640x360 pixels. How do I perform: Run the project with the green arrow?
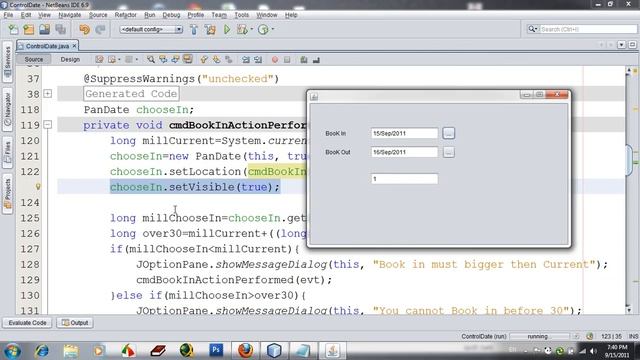tap(227, 29)
